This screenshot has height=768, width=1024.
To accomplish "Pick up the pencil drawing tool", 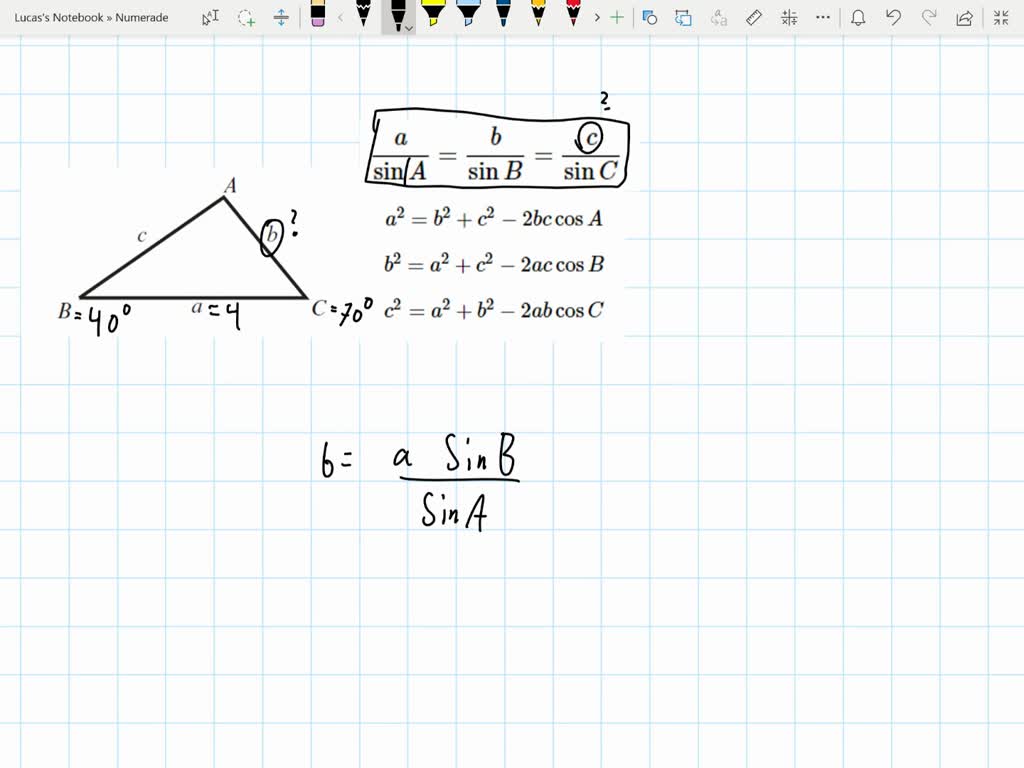I will coord(365,15).
